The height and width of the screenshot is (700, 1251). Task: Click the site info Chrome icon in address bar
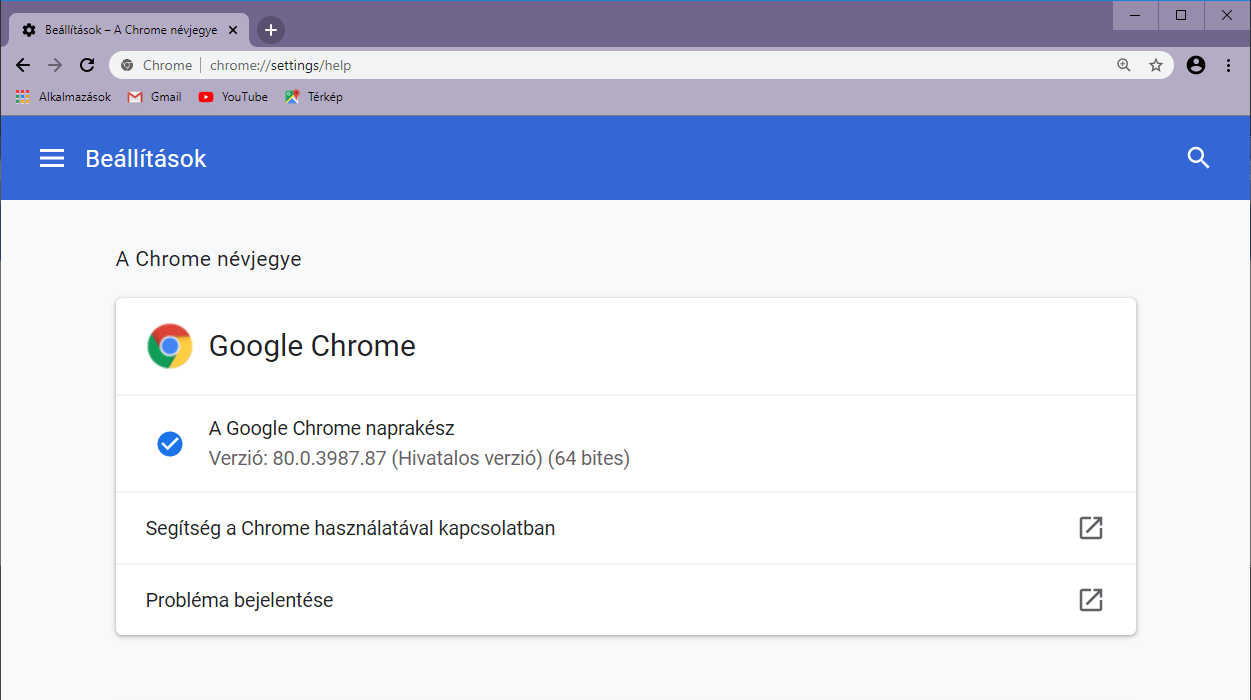(x=127, y=65)
